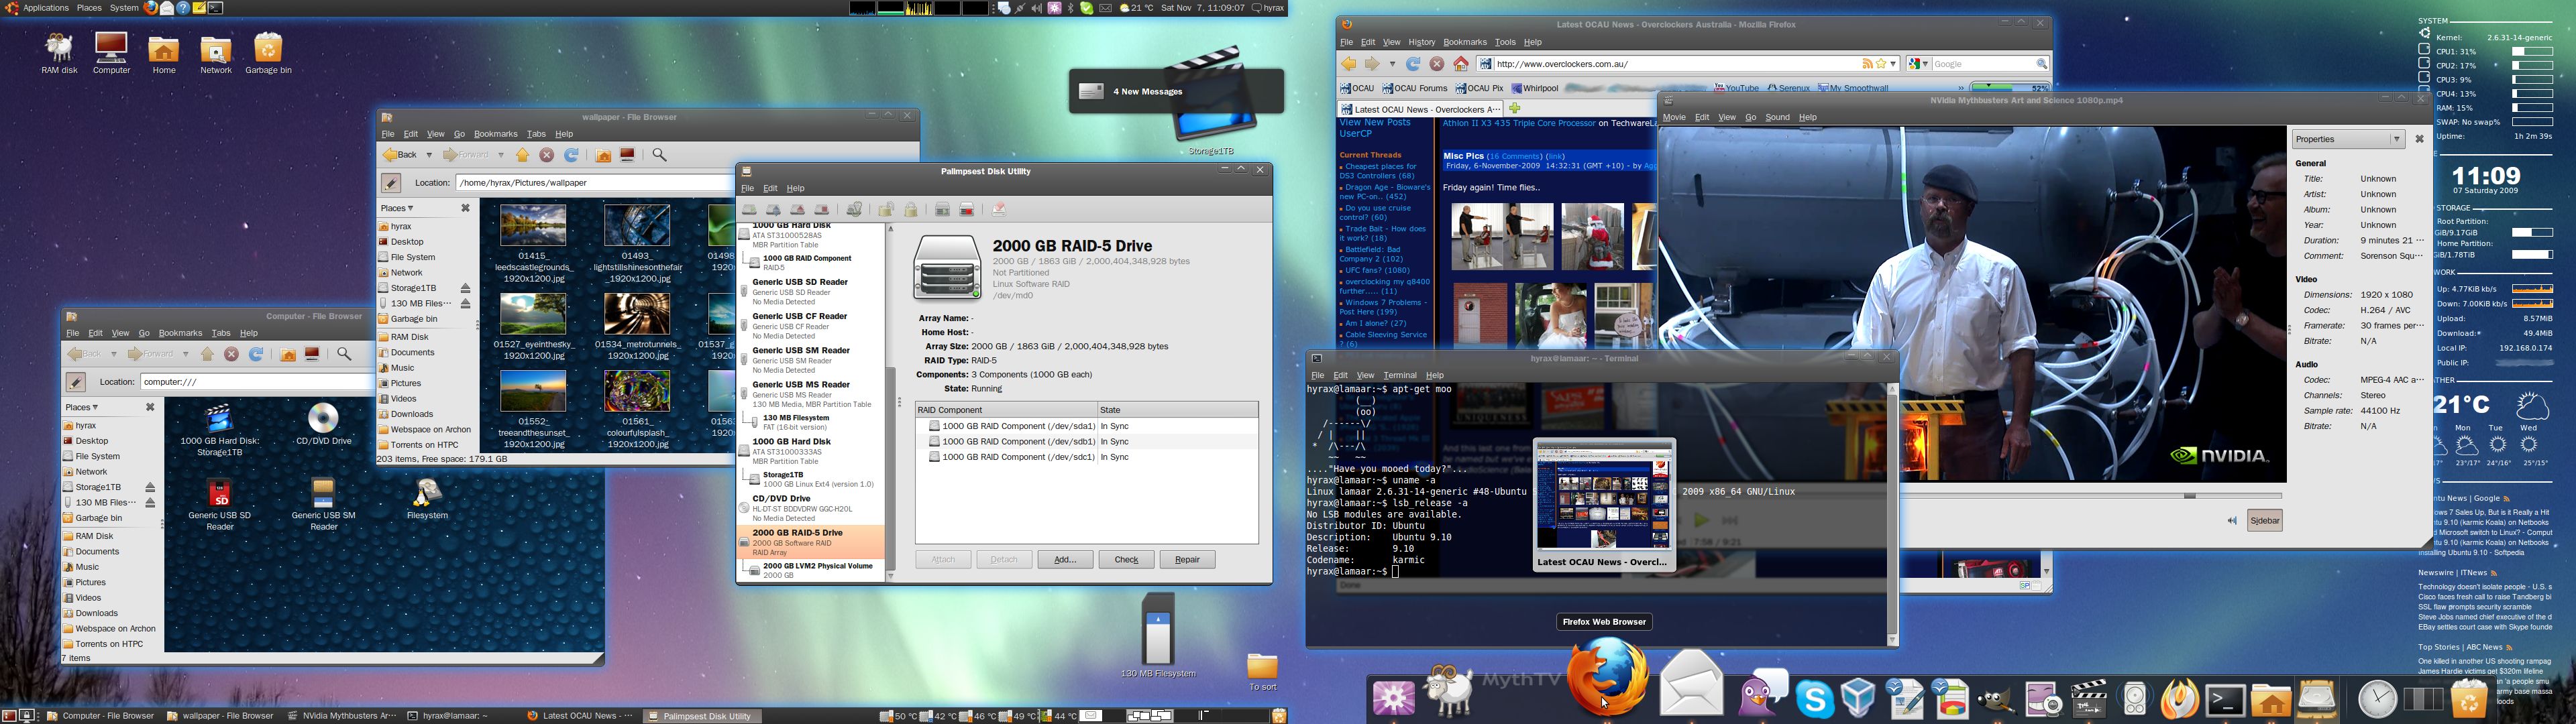Open the Properties combo box in movie player sidebar
This screenshot has height=724, width=2576.
point(2348,139)
